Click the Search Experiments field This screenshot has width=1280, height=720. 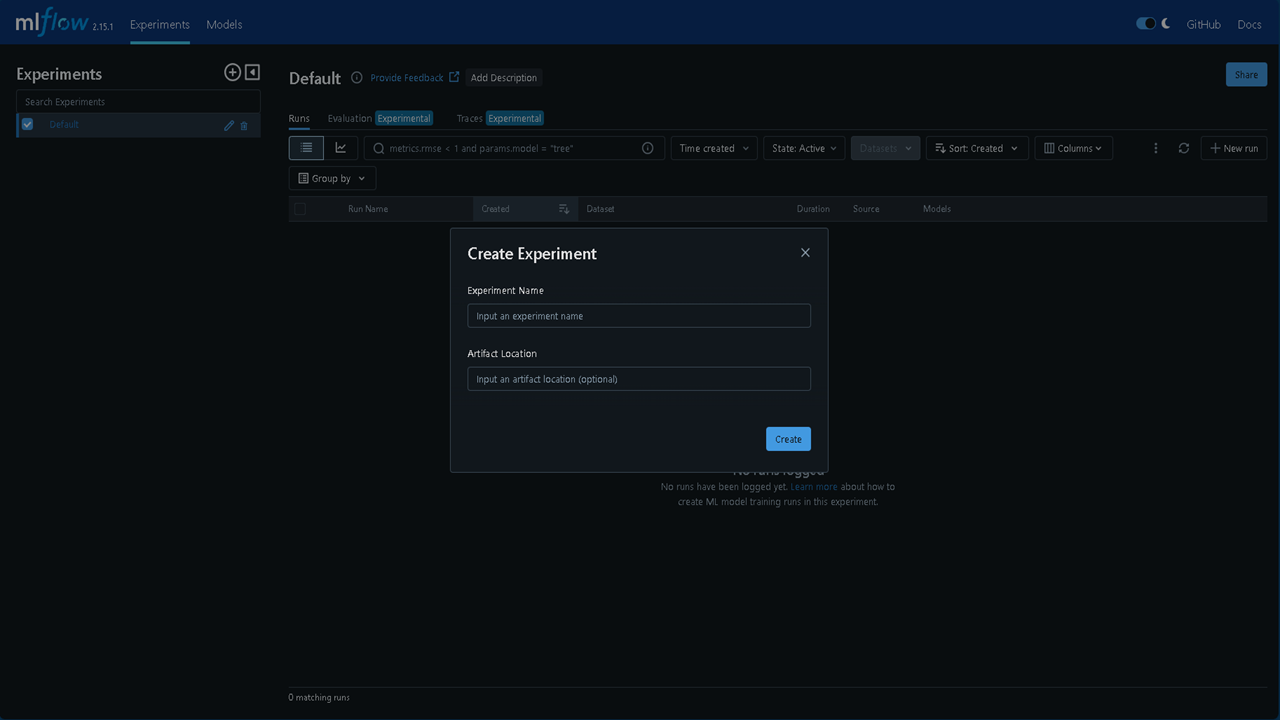tap(138, 101)
